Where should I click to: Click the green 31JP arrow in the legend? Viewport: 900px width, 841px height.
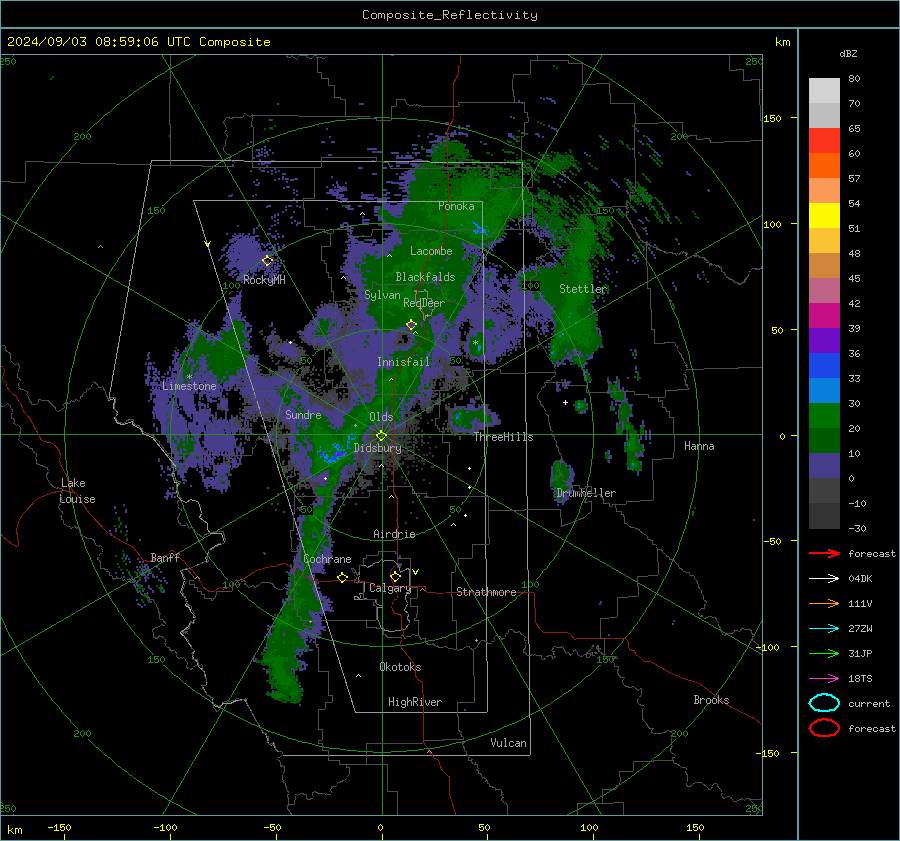click(x=824, y=653)
